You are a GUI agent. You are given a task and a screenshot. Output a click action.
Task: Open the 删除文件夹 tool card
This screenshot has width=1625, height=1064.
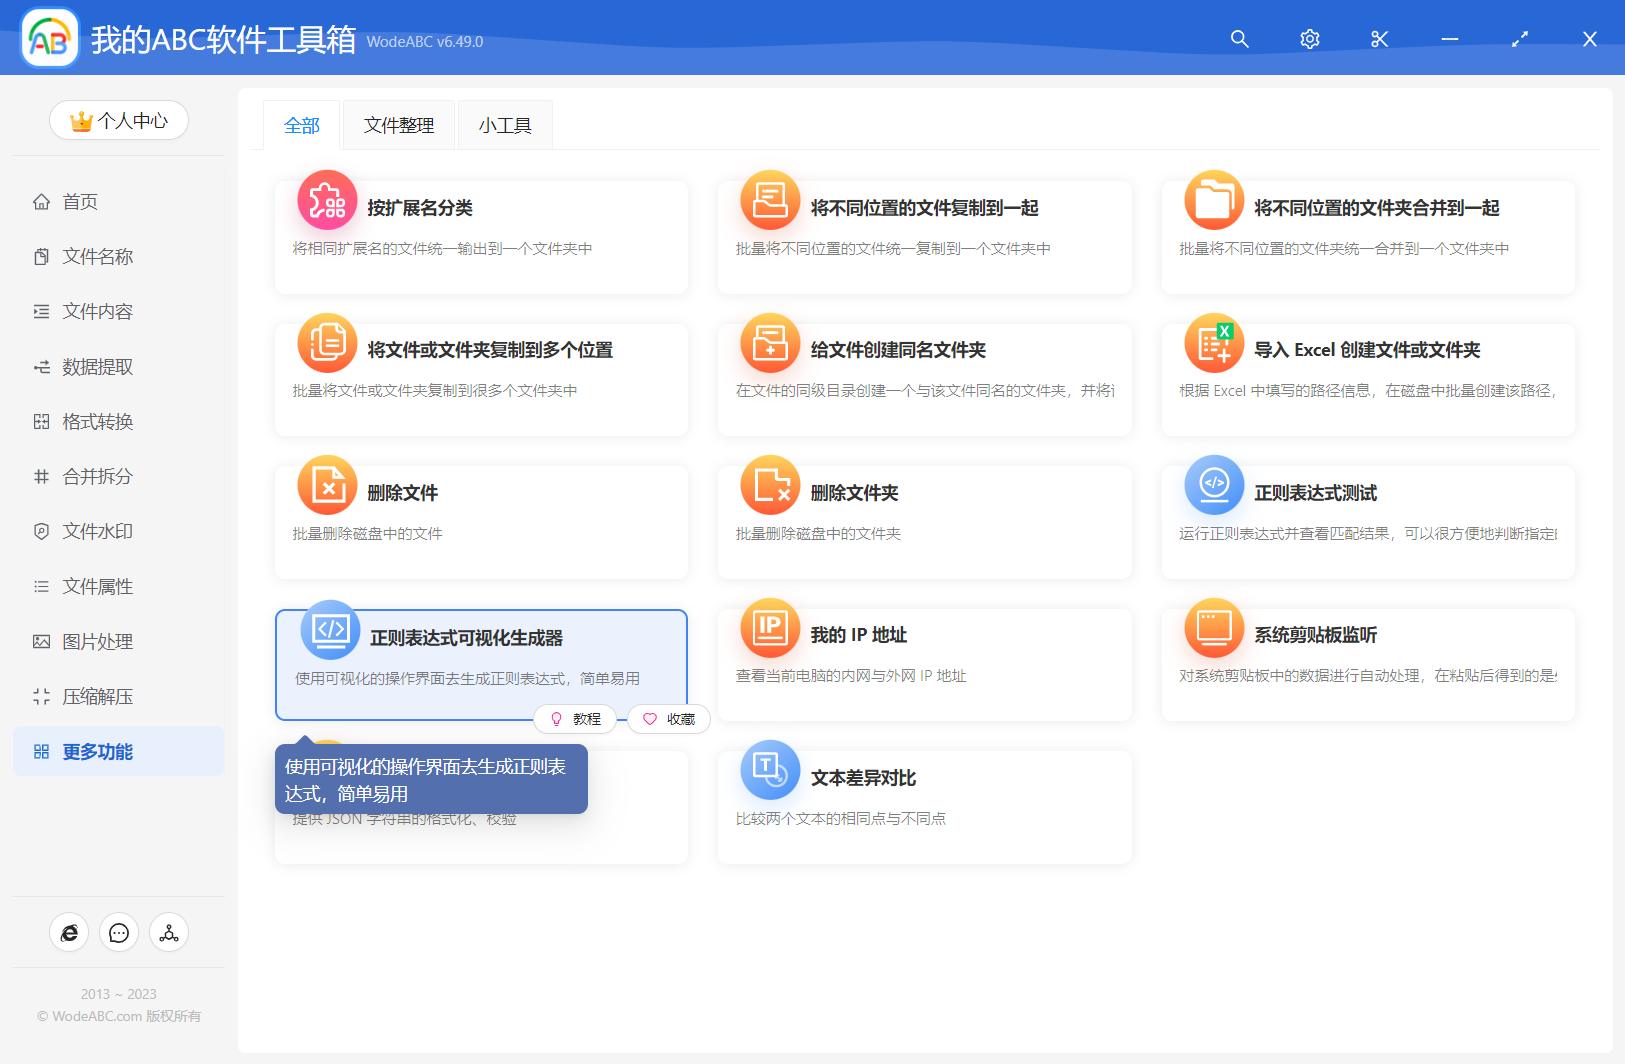coord(924,522)
